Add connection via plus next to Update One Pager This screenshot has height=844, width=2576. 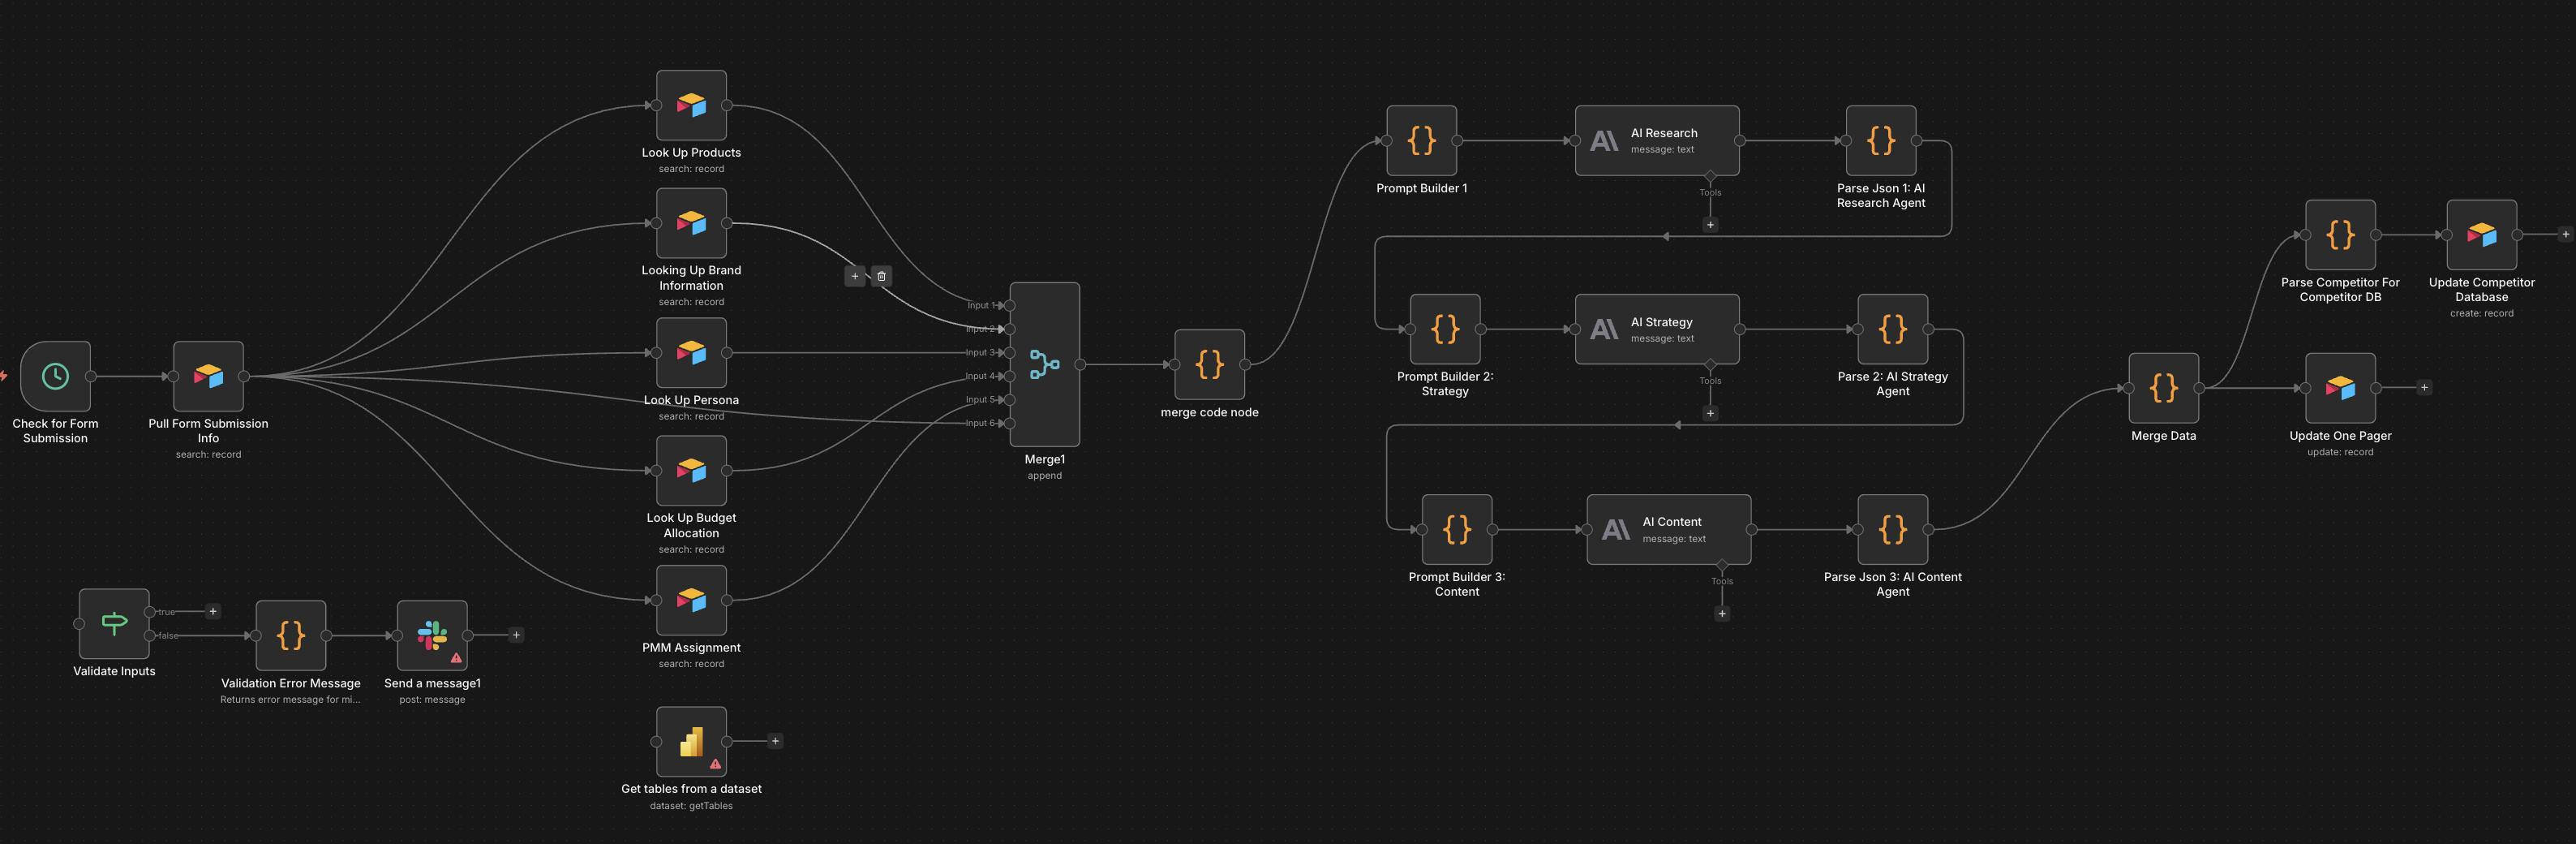coord(2424,387)
